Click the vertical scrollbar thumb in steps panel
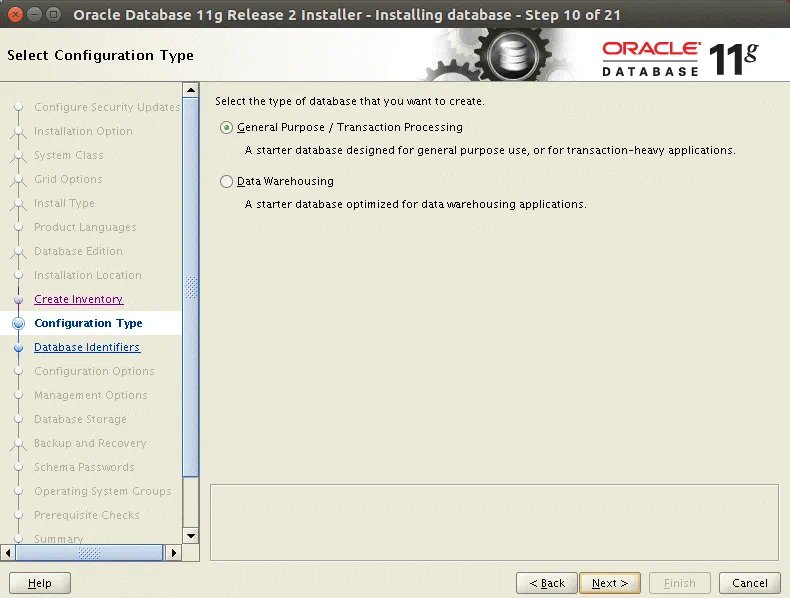Viewport: 790px width, 598px height. [x=191, y=288]
